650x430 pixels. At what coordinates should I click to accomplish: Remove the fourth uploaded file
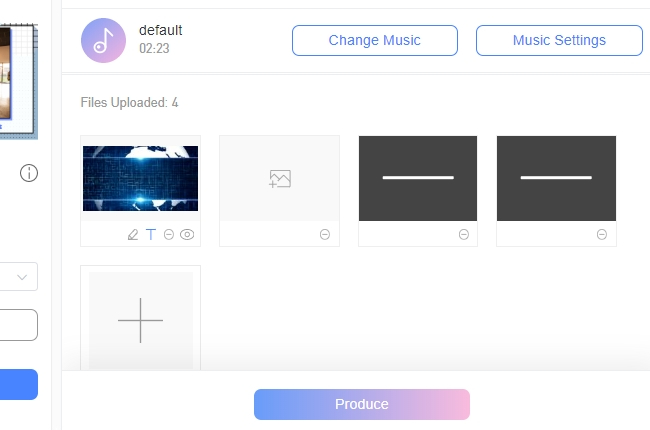602,234
